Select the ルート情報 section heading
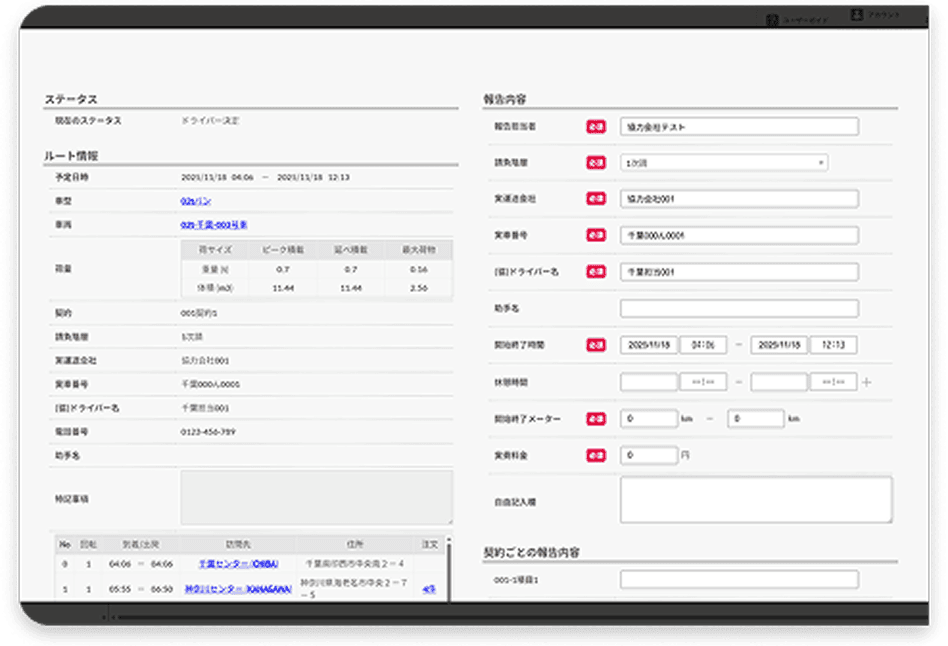The image size is (948, 646). (71, 155)
